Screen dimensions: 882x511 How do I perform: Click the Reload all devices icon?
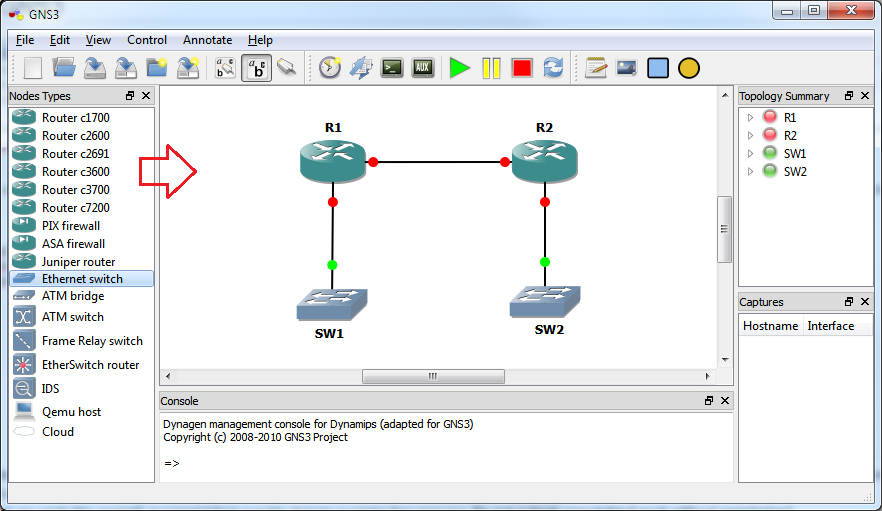(x=553, y=68)
